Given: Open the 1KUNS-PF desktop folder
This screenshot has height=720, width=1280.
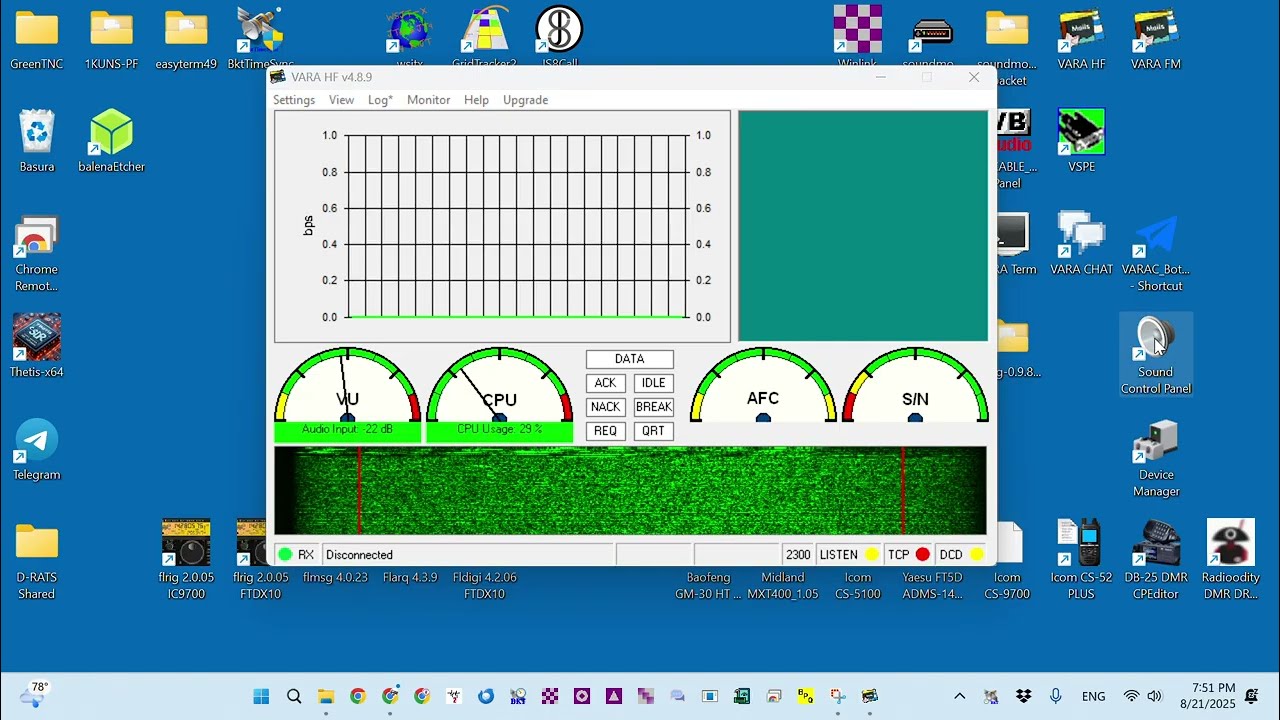Looking at the screenshot, I should [x=111, y=40].
